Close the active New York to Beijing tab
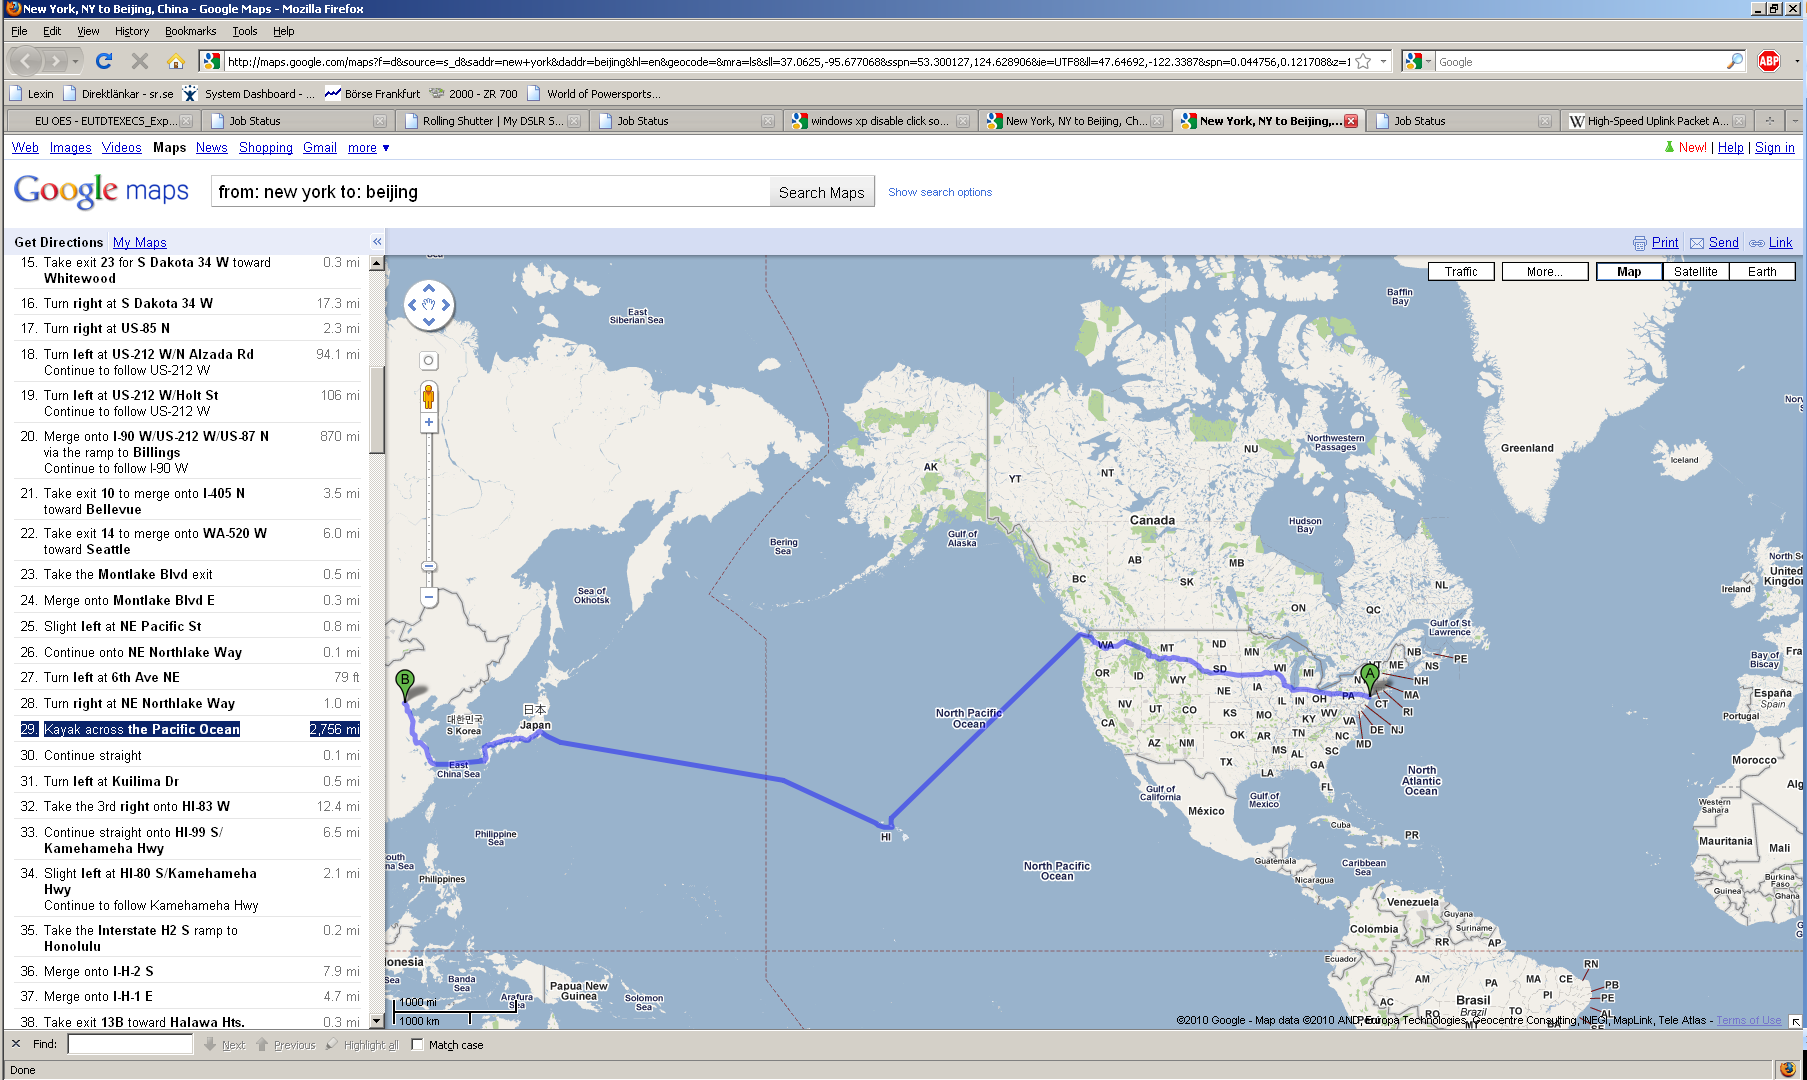The image size is (1807, 1080). point(1351,121)
